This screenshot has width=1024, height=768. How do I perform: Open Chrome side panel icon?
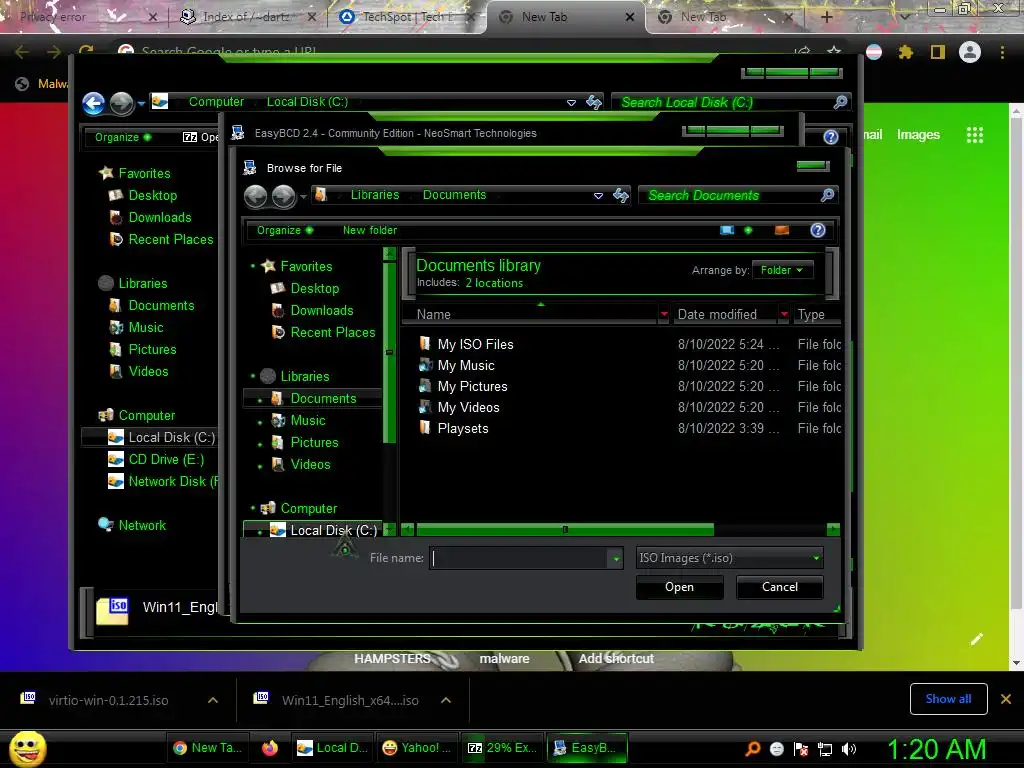(x=938, y=52)
